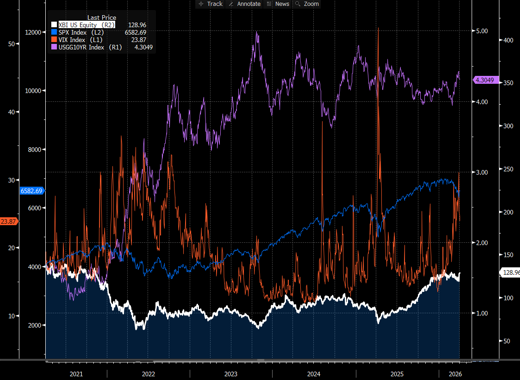Viewport: 520px width, 381px height.
Task: Click the Last Price legend header
Action: [102, 17]
